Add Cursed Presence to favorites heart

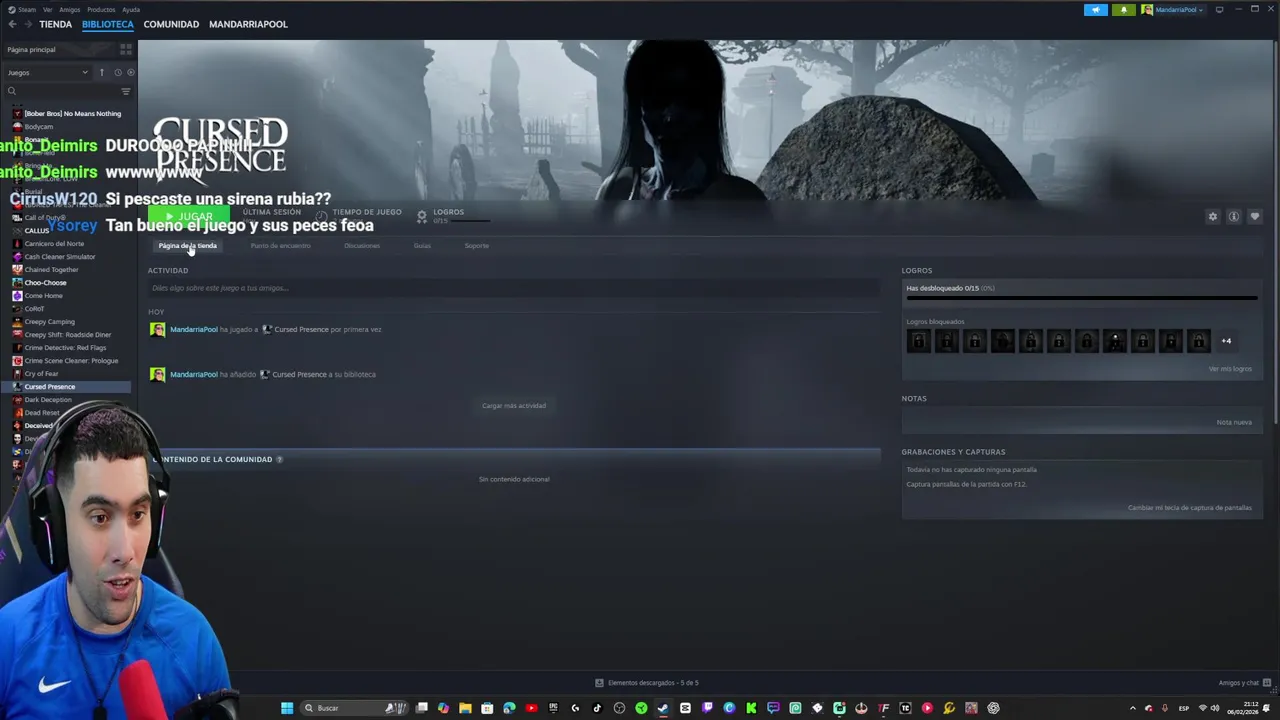pyautogui.click(x=1255, y=217)
